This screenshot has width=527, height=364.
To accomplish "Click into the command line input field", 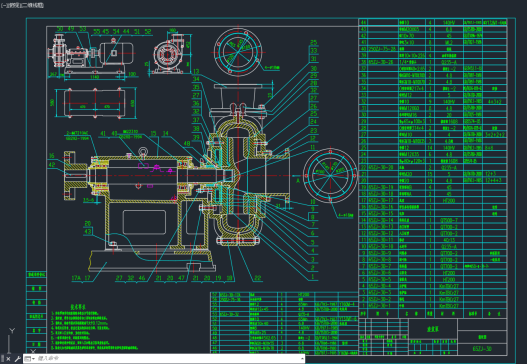I will pos(168,359).
